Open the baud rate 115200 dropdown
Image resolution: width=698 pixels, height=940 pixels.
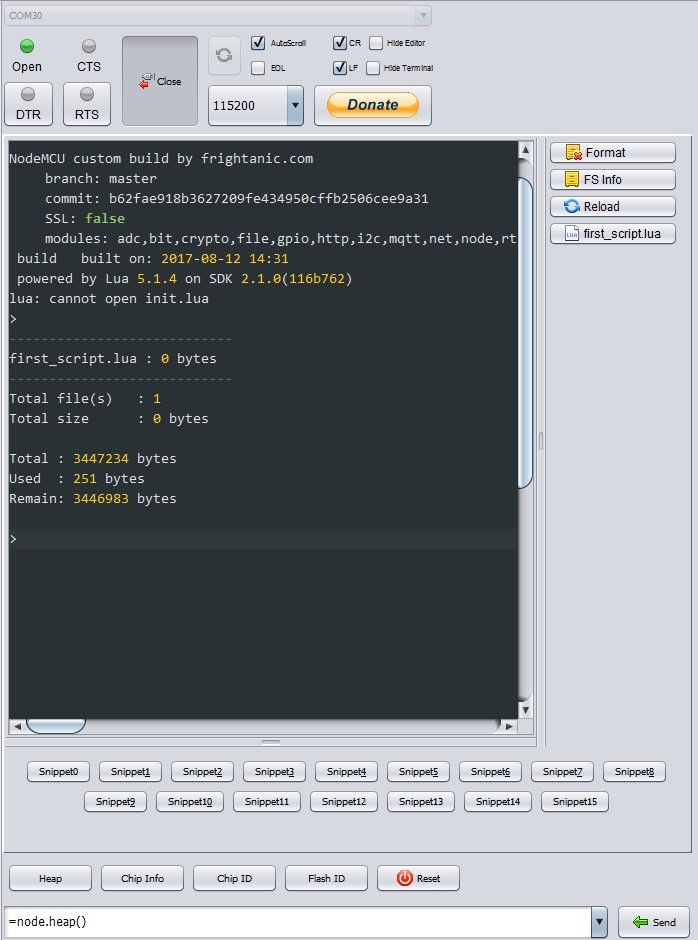point(294,105)
